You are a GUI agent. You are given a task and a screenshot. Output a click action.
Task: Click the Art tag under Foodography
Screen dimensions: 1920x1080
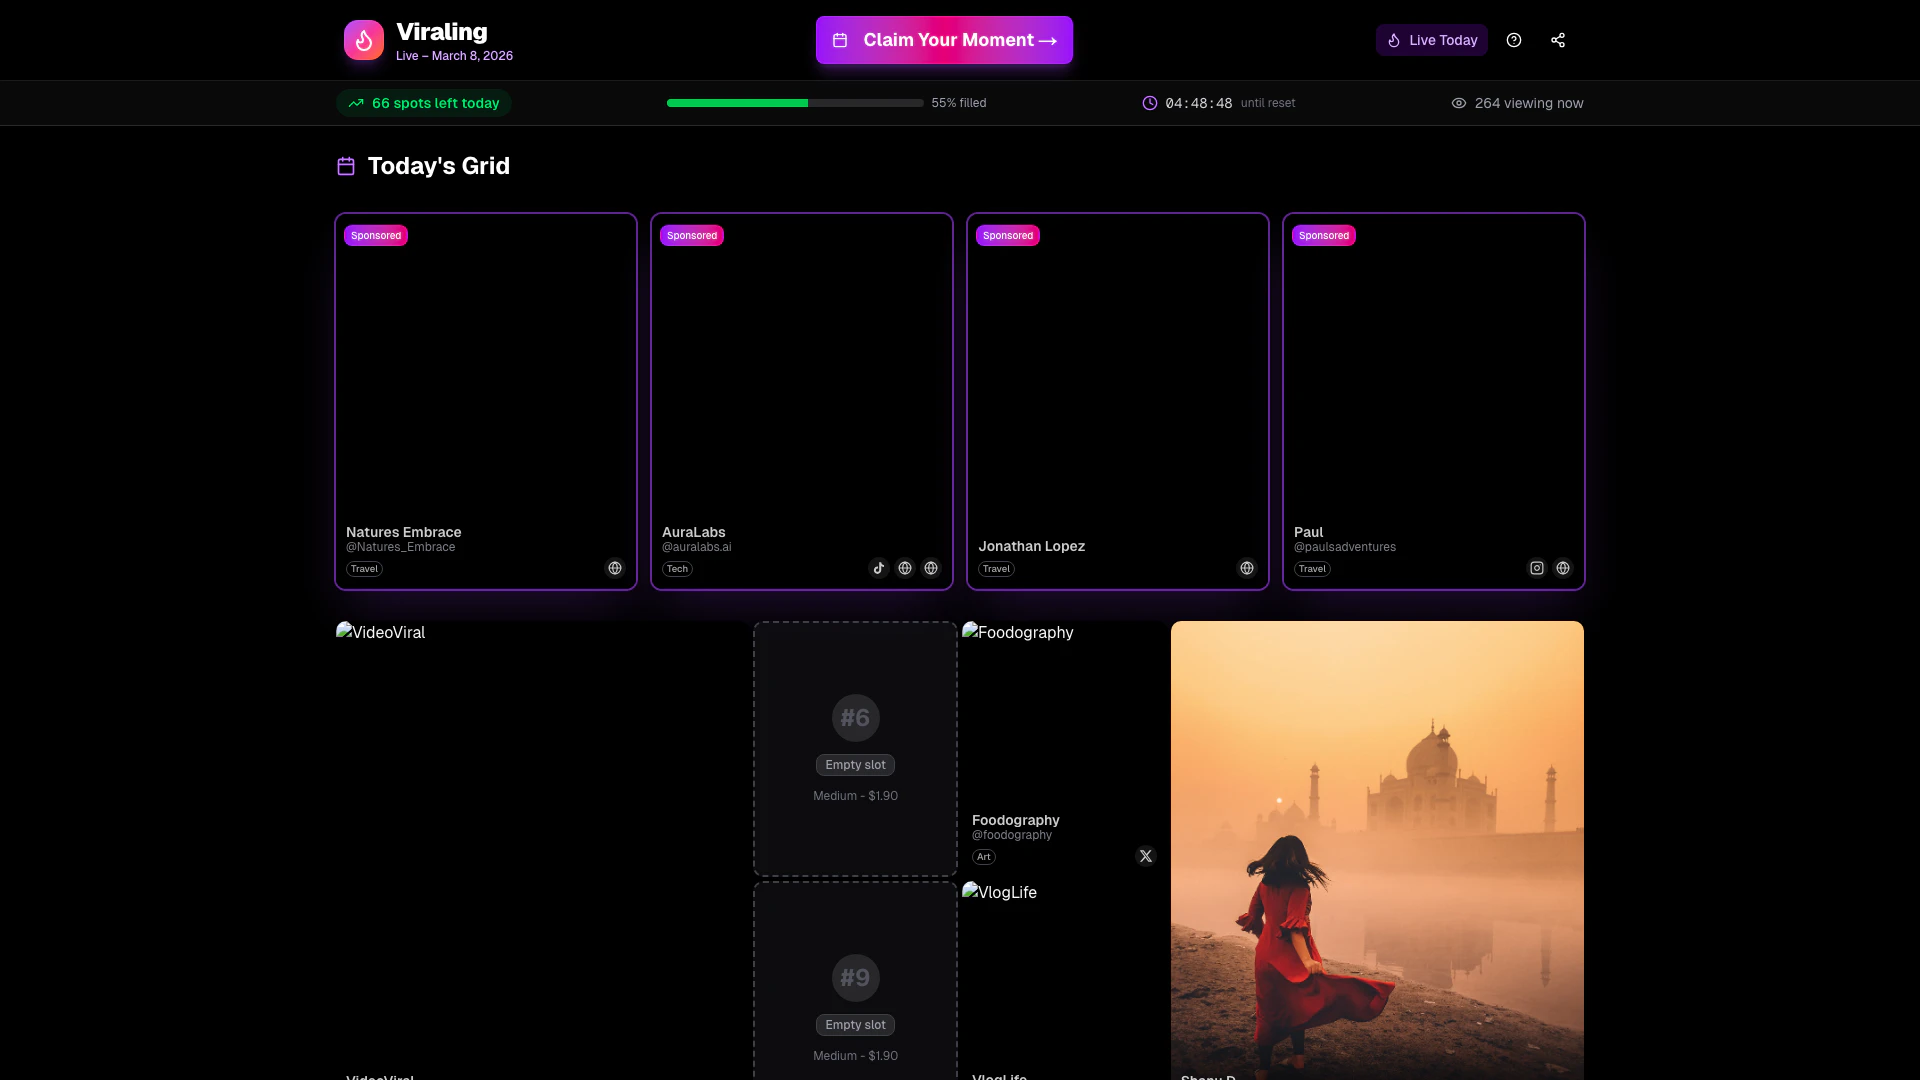point(984,857)
